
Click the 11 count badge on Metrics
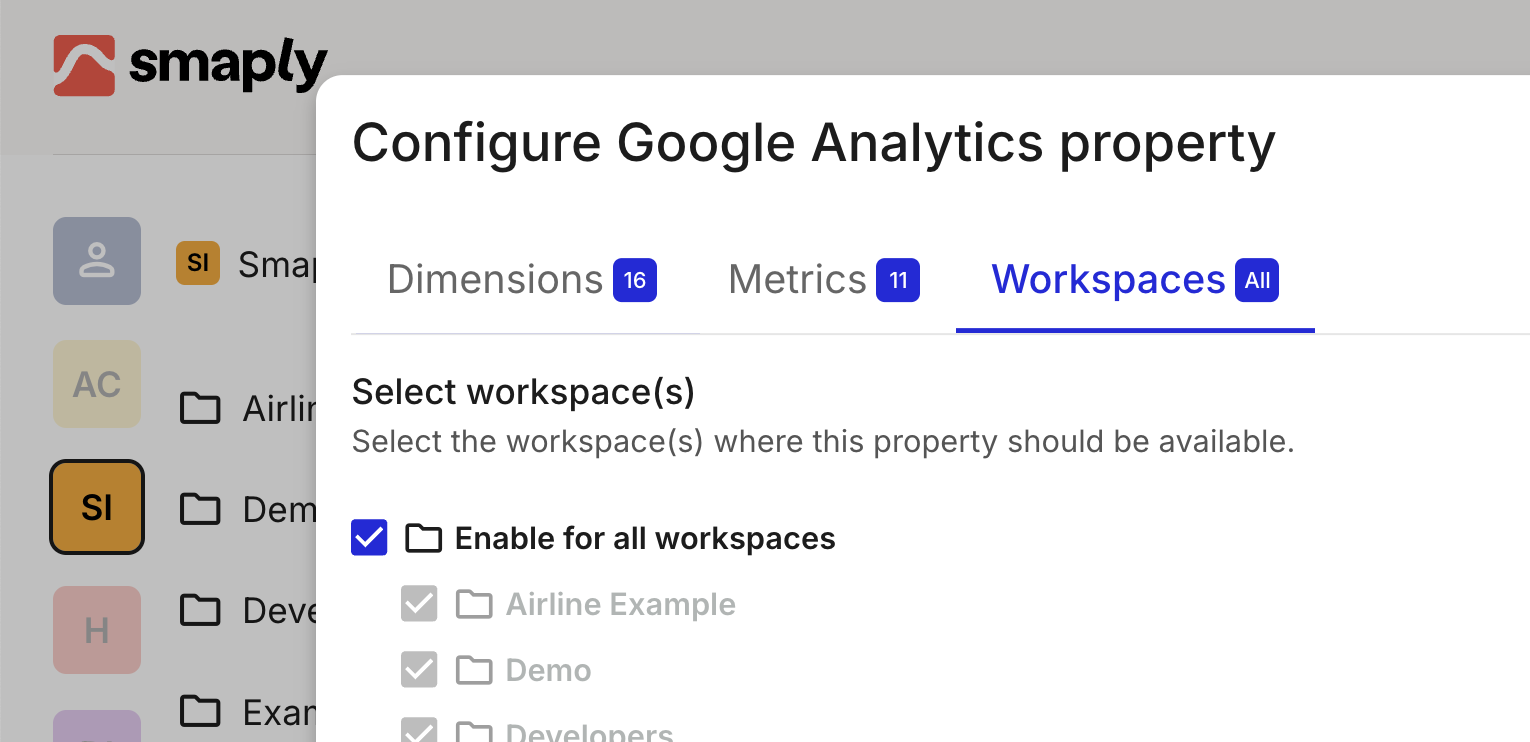[x=898, y=280]
